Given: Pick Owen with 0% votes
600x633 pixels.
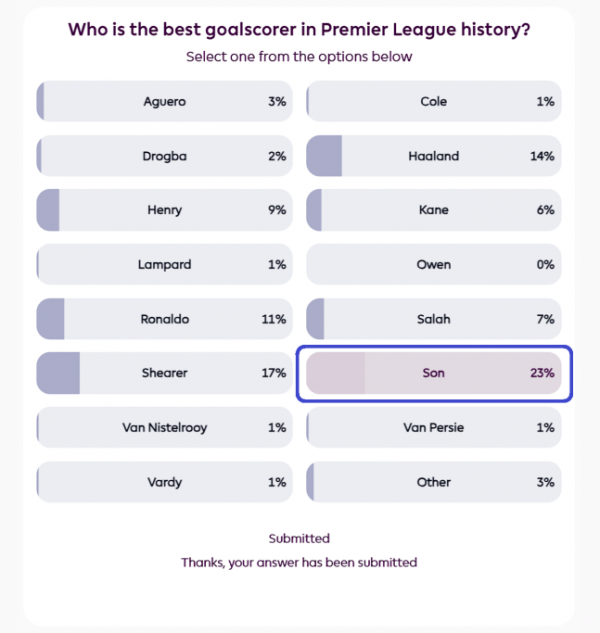Looking at the screenshot, I should 433,265.
